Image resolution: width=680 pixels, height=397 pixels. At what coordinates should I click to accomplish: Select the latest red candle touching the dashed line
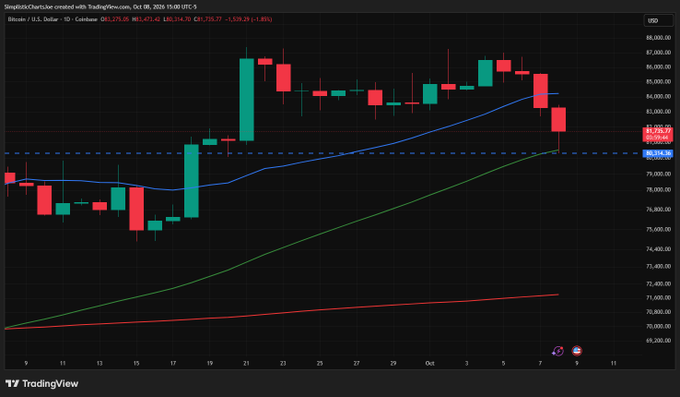[x=559, y=120]
